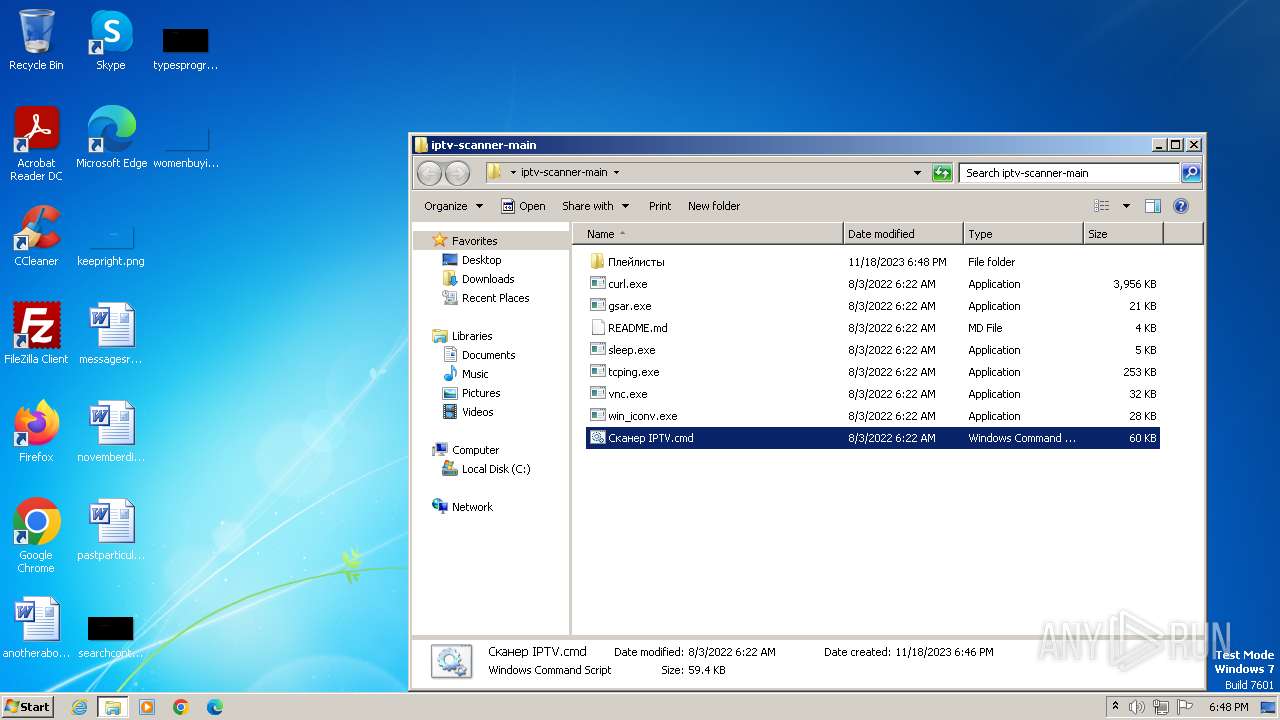Open the Organize dropdown menu
Screen dimensions: 1280x720
point(453,206)
